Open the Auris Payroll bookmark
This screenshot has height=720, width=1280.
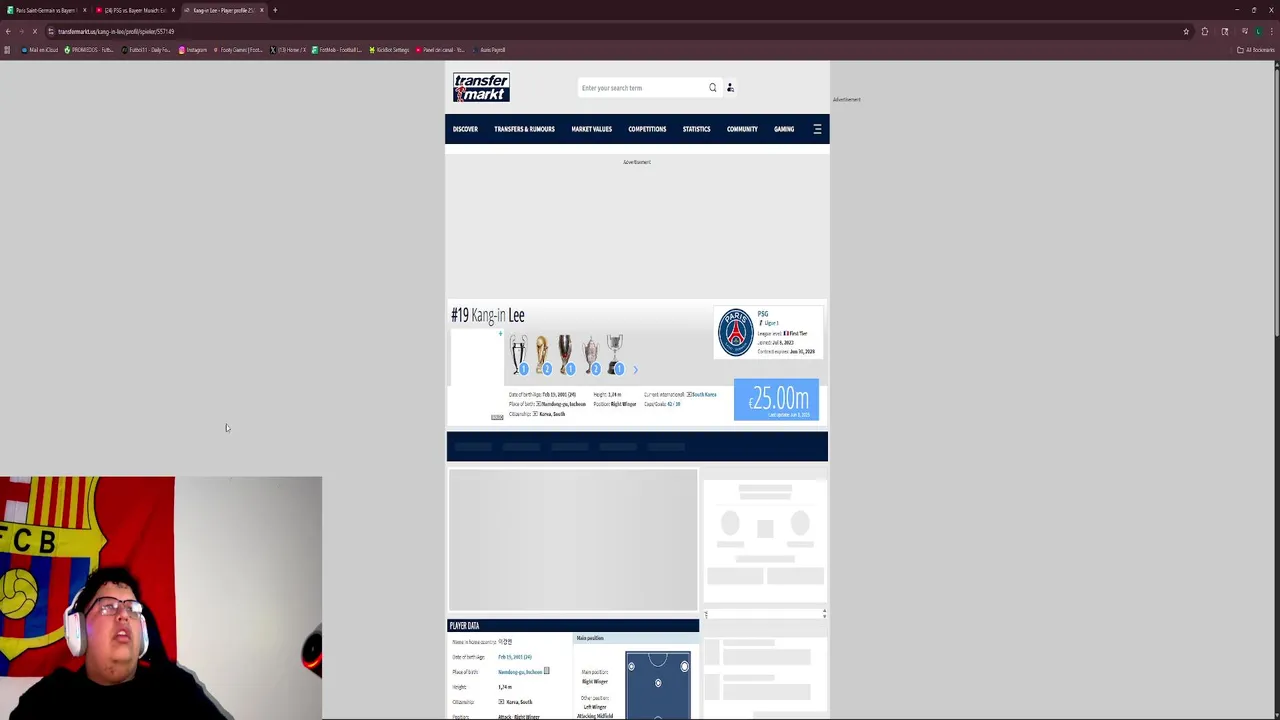[x=490, y=50]
